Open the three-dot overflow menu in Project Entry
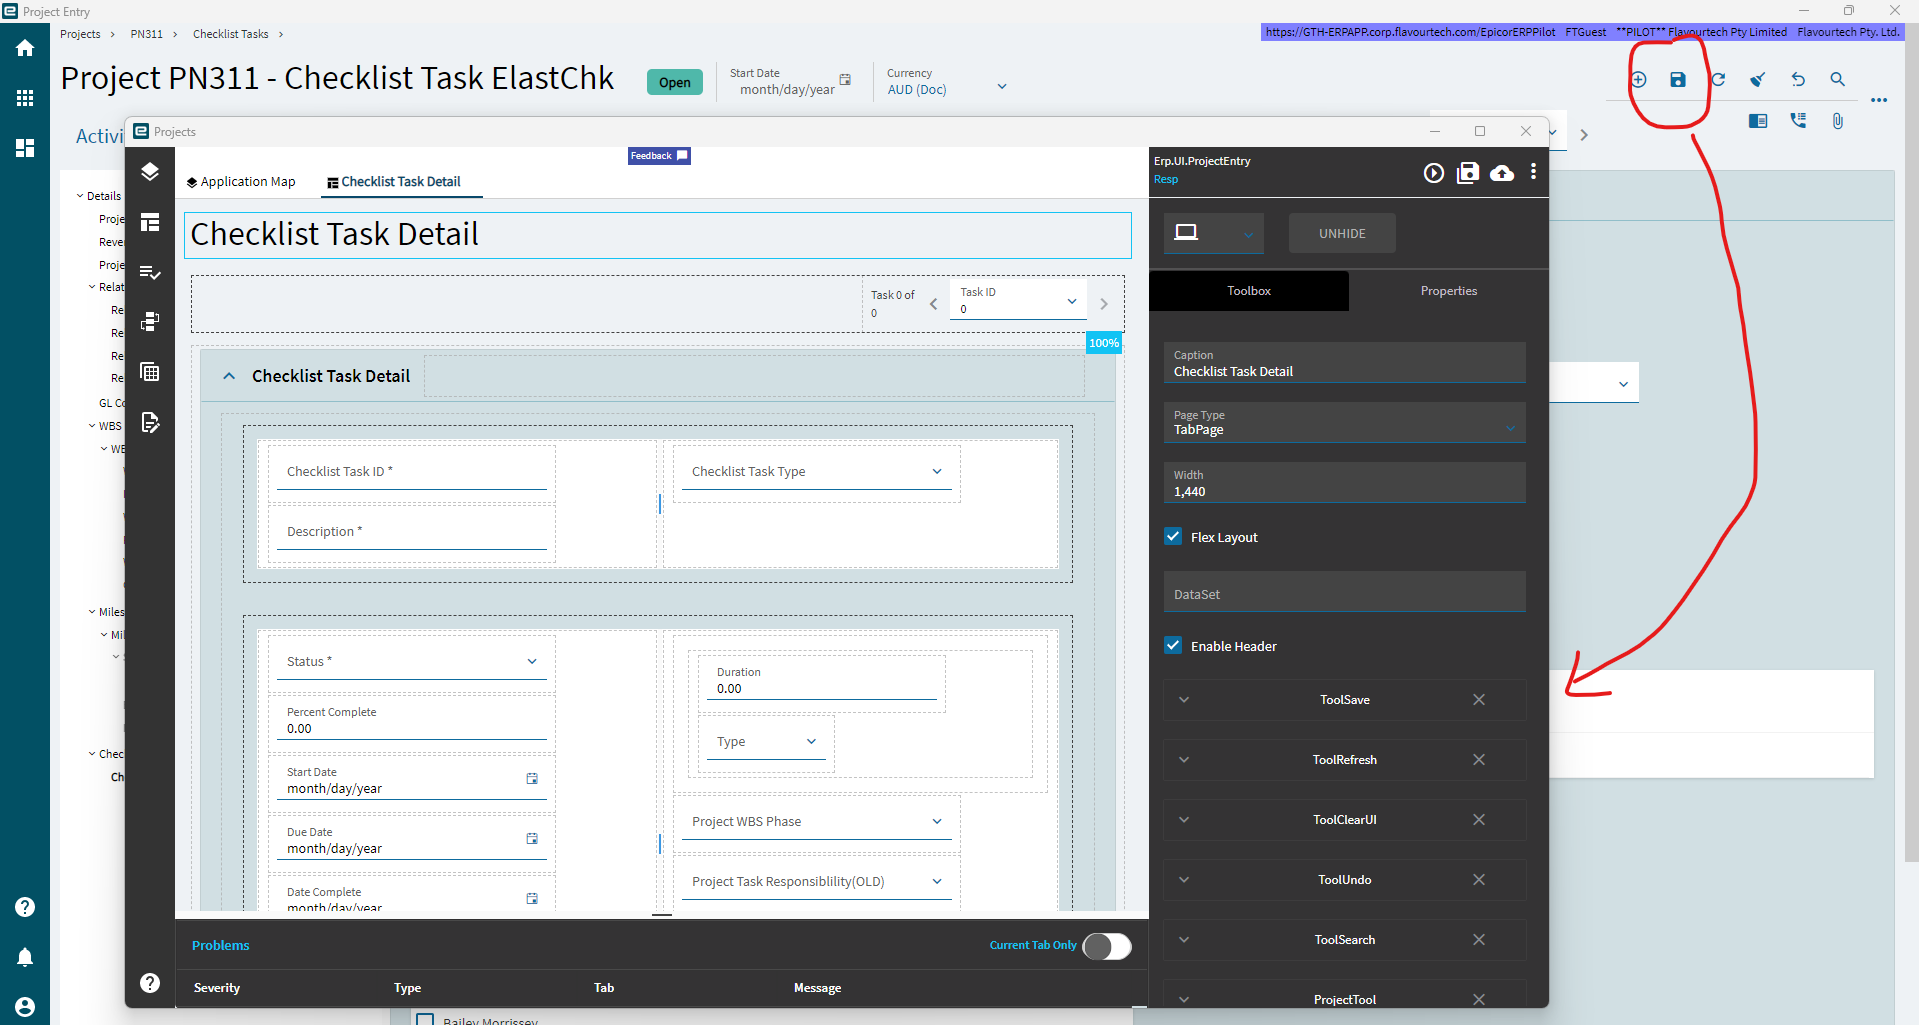Image resolution: width=1919 pixels, height=1025 pixels. coord(1879,100)
